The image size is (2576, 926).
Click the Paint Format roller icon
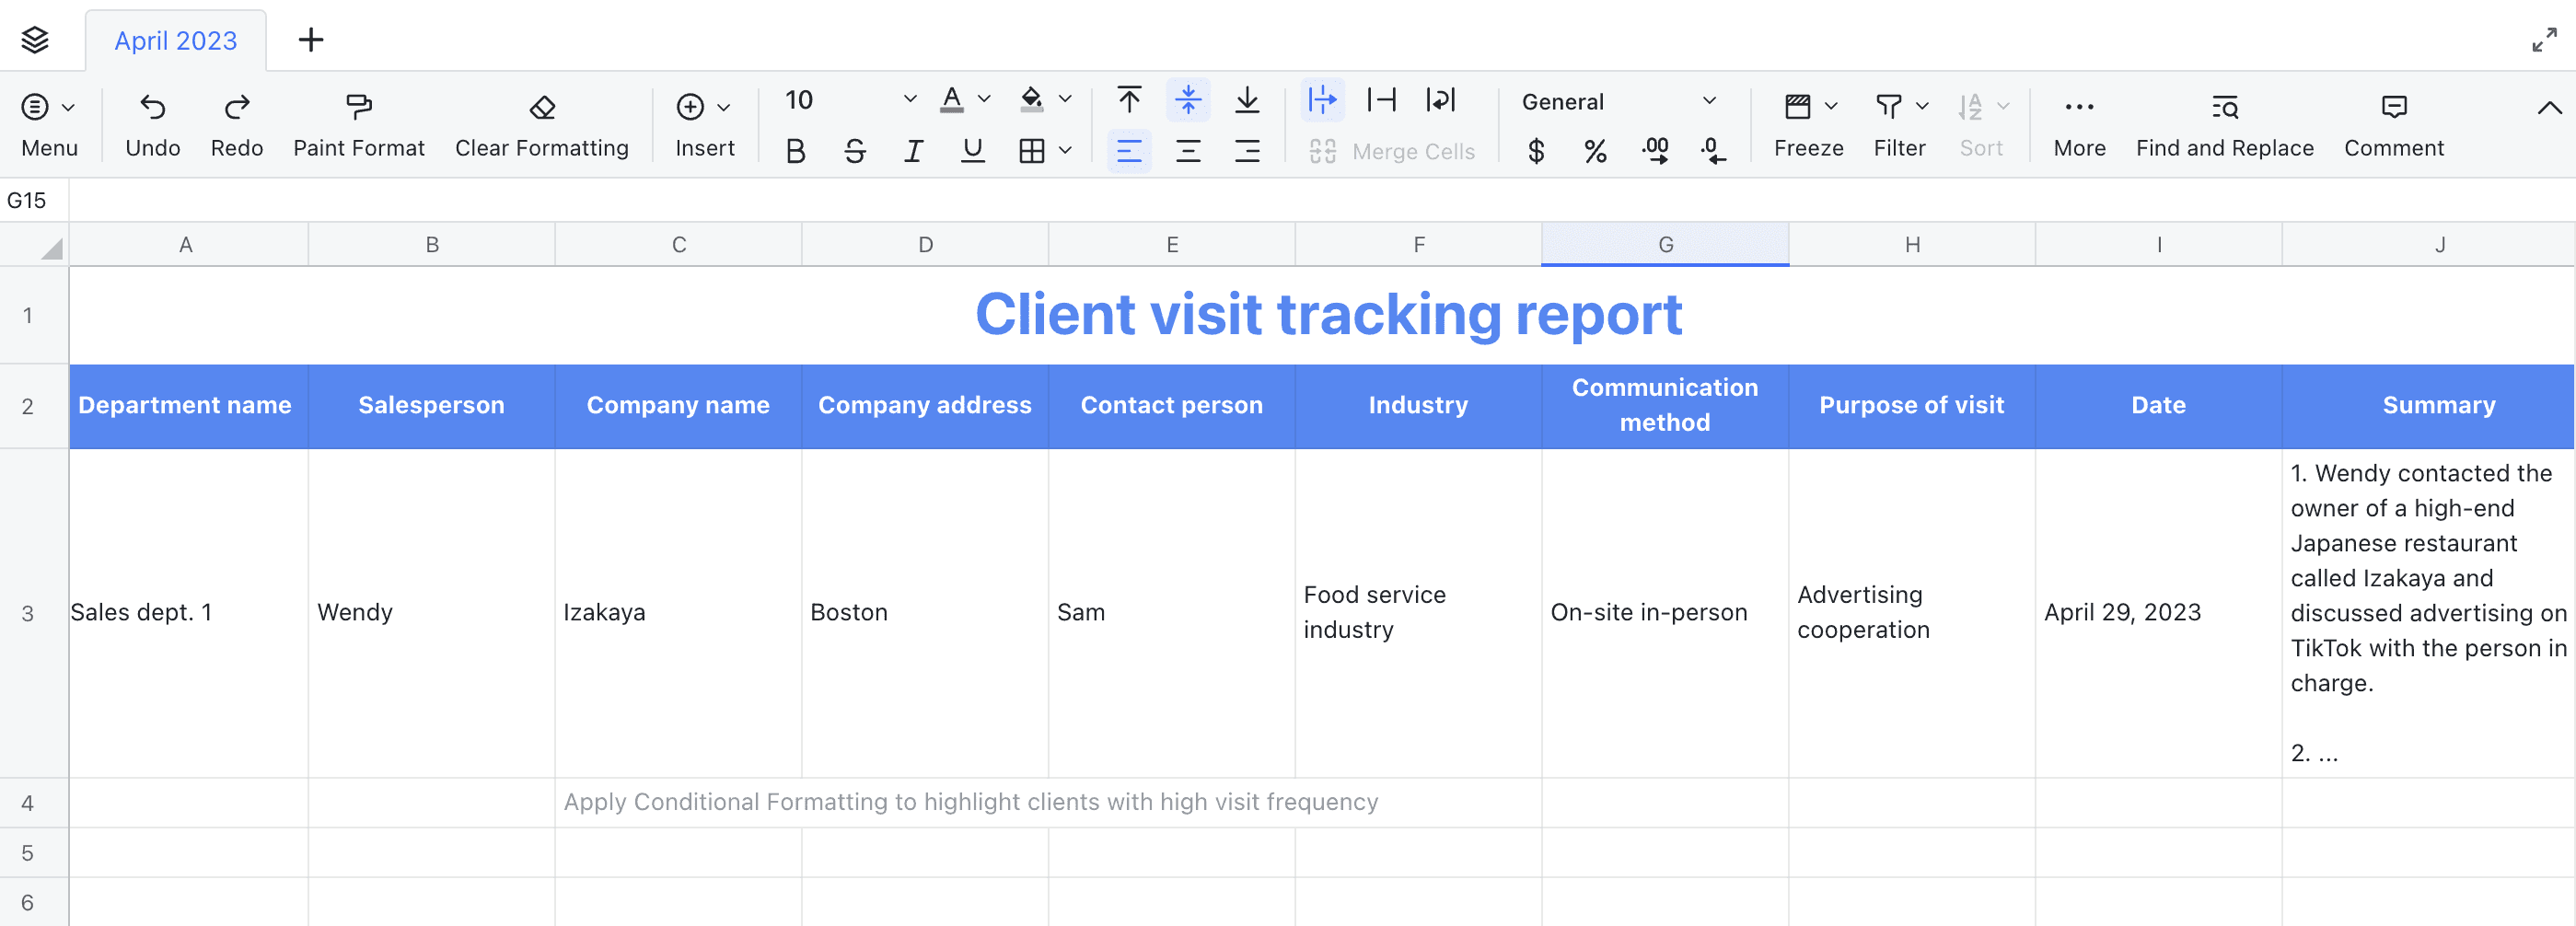tap(358, 106)
